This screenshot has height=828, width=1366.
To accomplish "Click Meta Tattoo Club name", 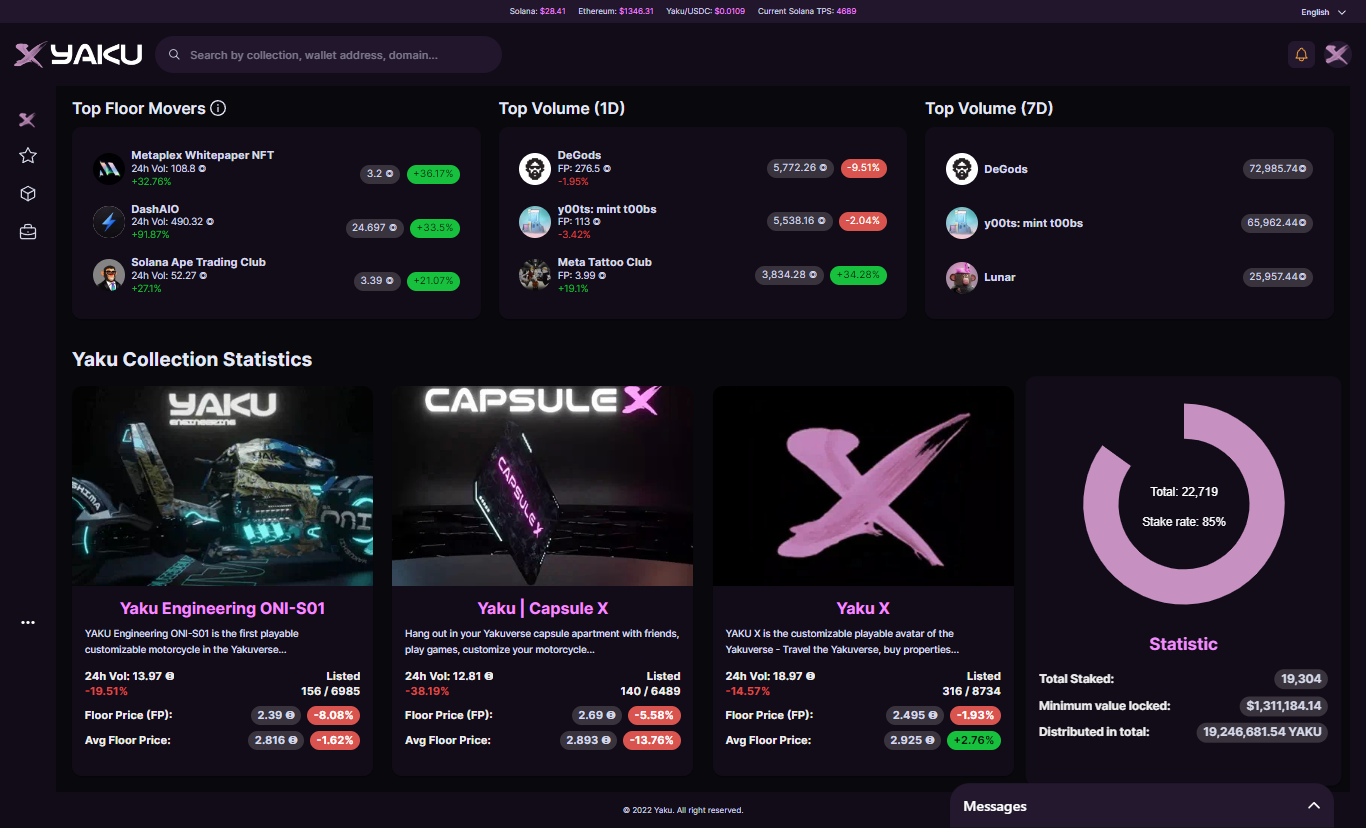I will point(604,262).
